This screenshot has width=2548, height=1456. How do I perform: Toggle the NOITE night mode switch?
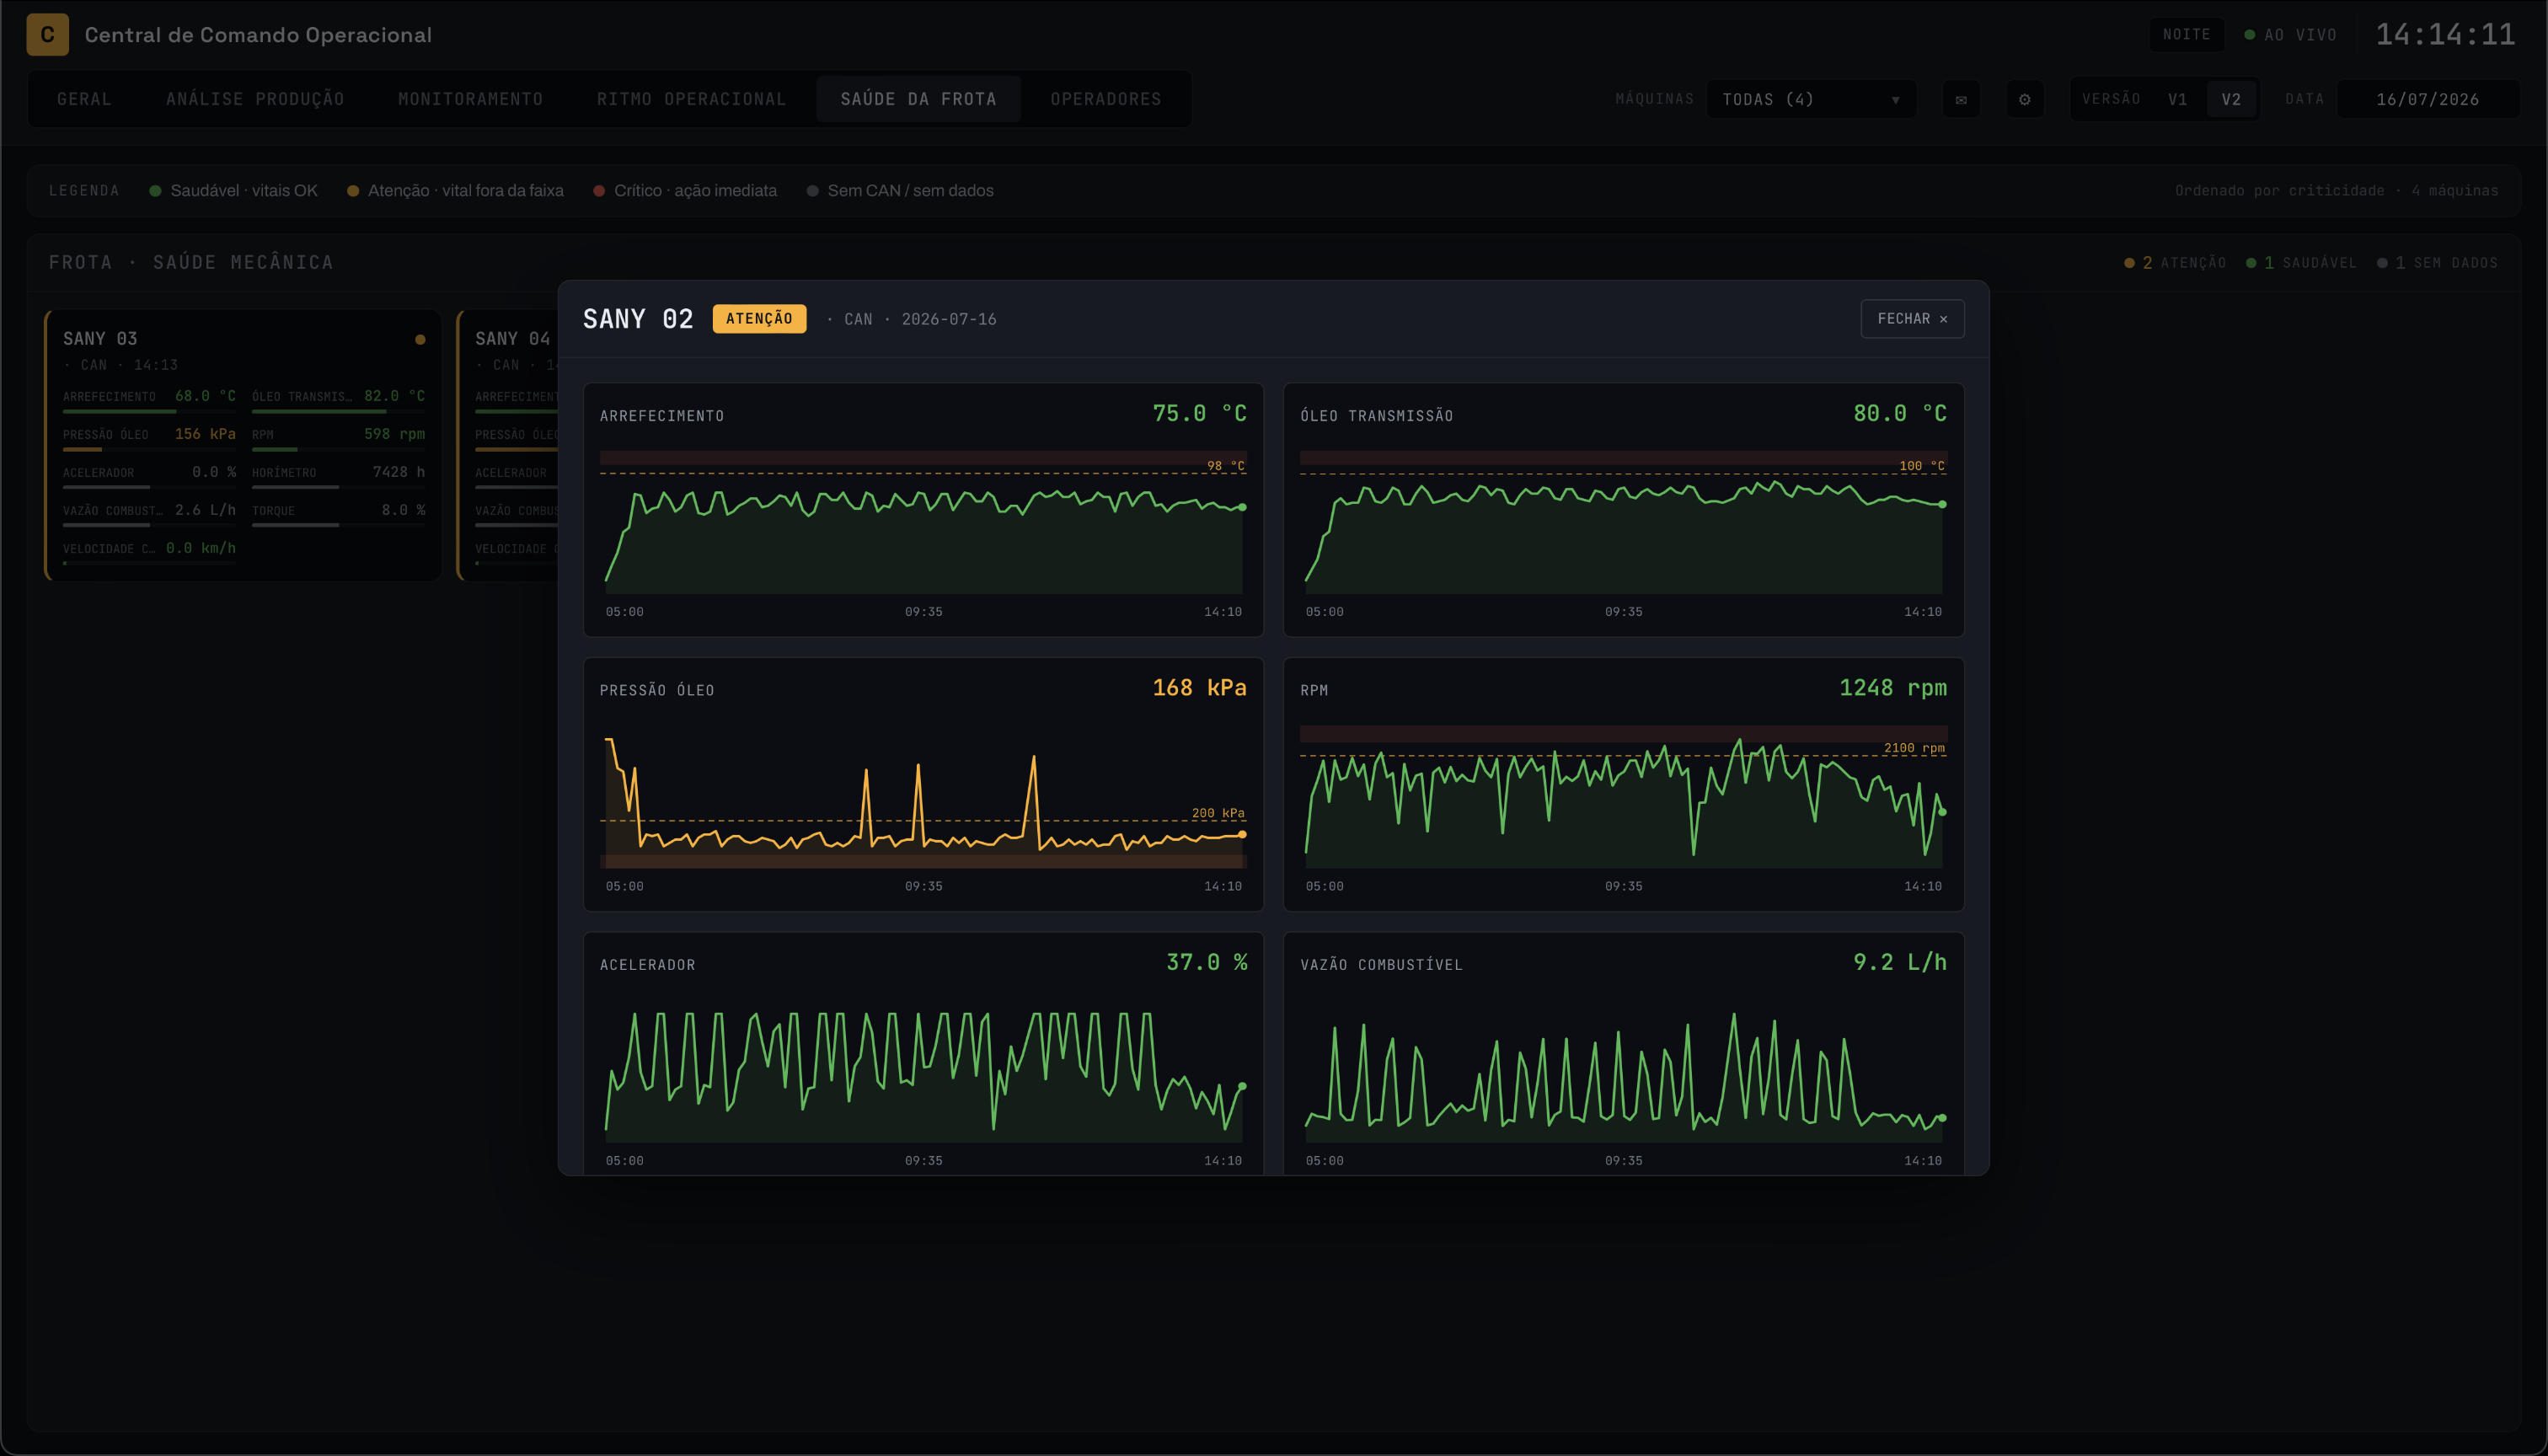point(2186,34)
